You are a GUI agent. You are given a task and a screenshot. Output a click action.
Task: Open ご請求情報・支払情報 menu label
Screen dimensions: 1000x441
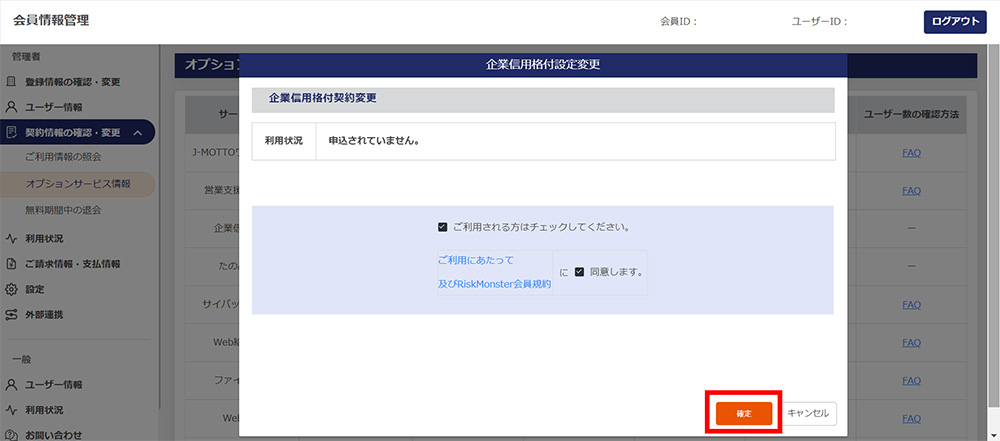pos(73,264)
